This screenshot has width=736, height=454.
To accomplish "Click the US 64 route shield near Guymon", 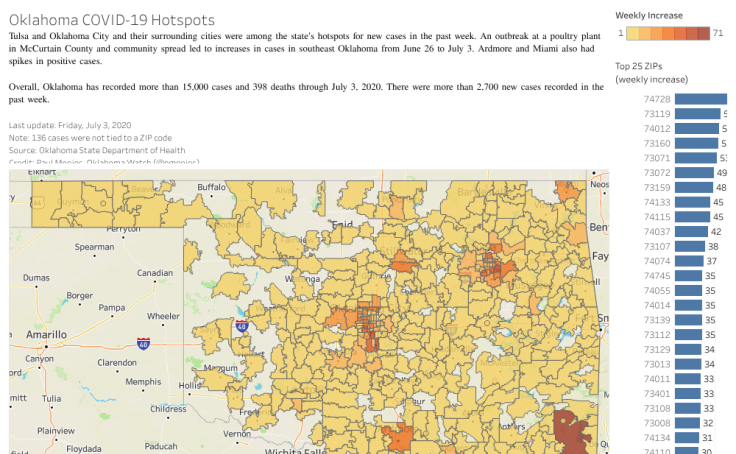I will tap(37, 203).
